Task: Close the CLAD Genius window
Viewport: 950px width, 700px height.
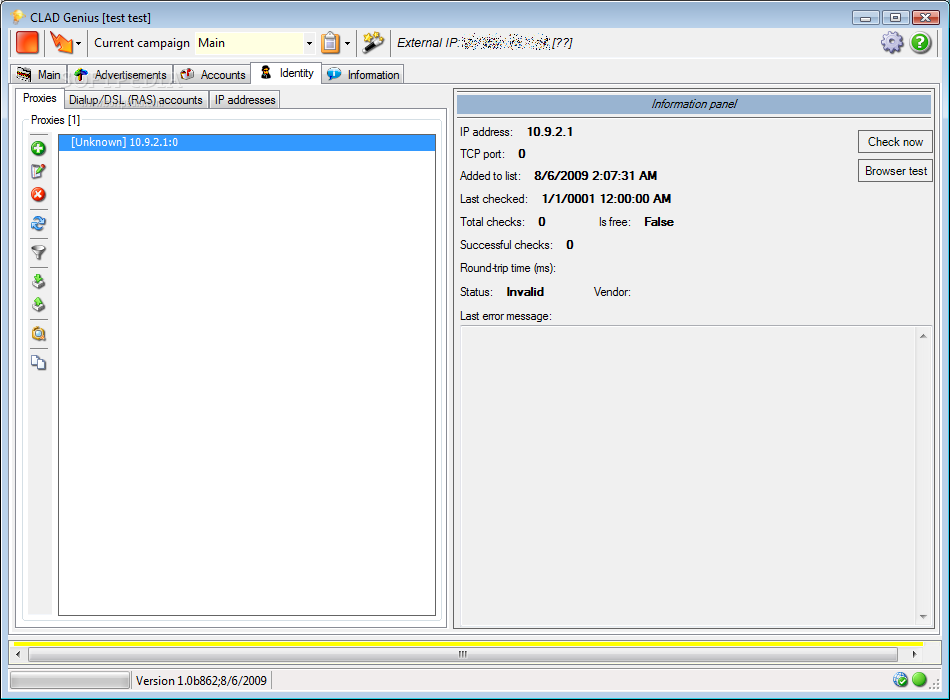Action: coord(925,18)
